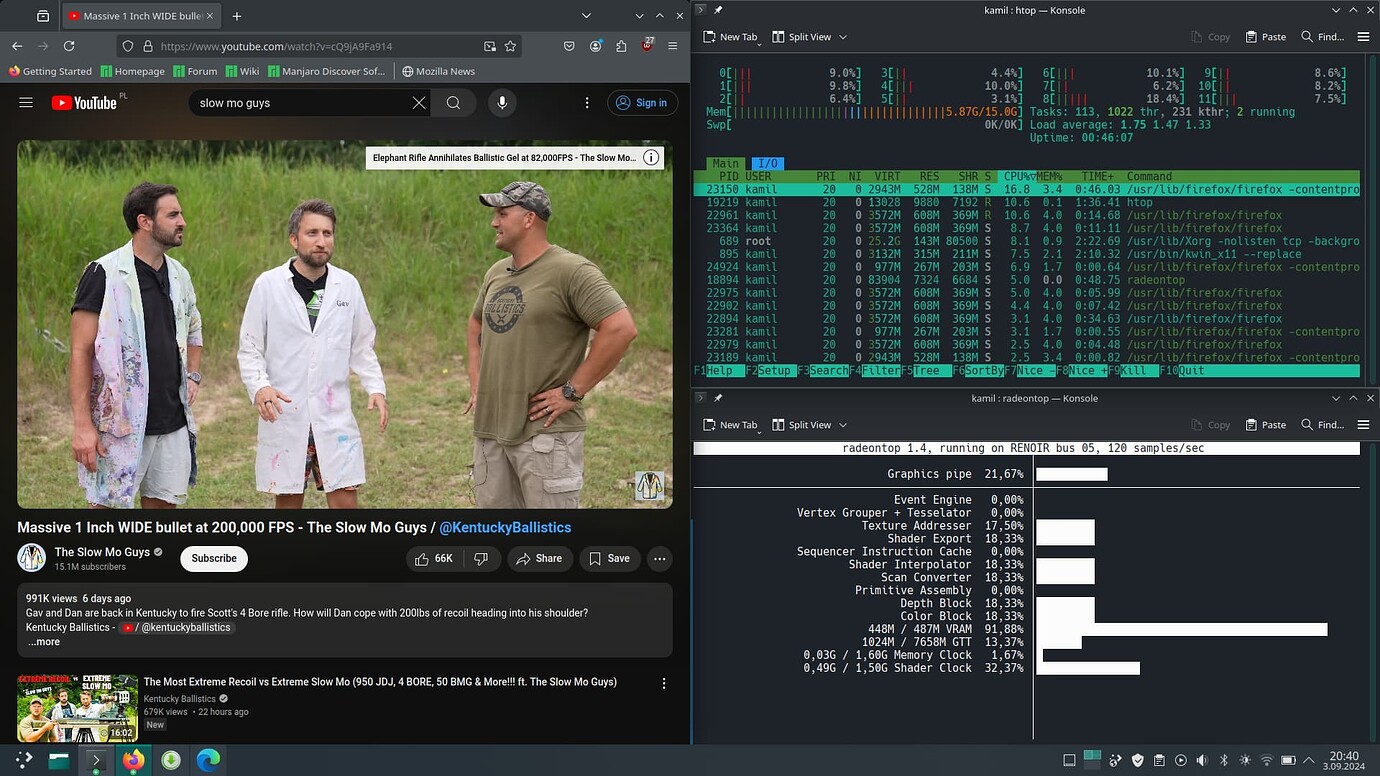
Task: Click the info icon on Elephant Rifle card
Action: pyautogui.click(x=651, y=157)
